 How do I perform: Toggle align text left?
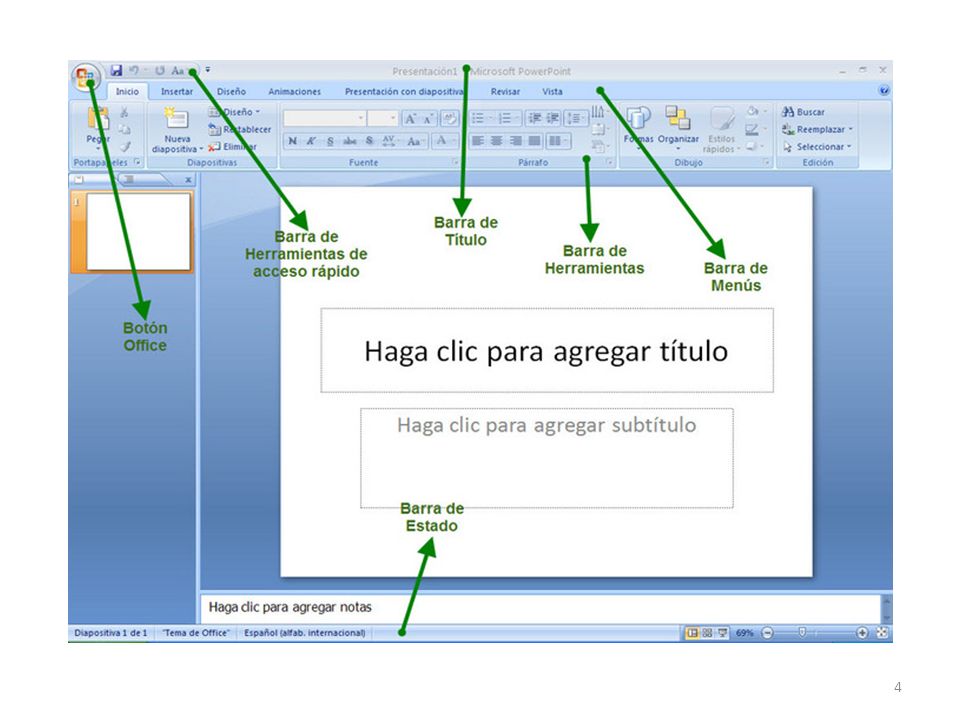click(x=478, y=141)
